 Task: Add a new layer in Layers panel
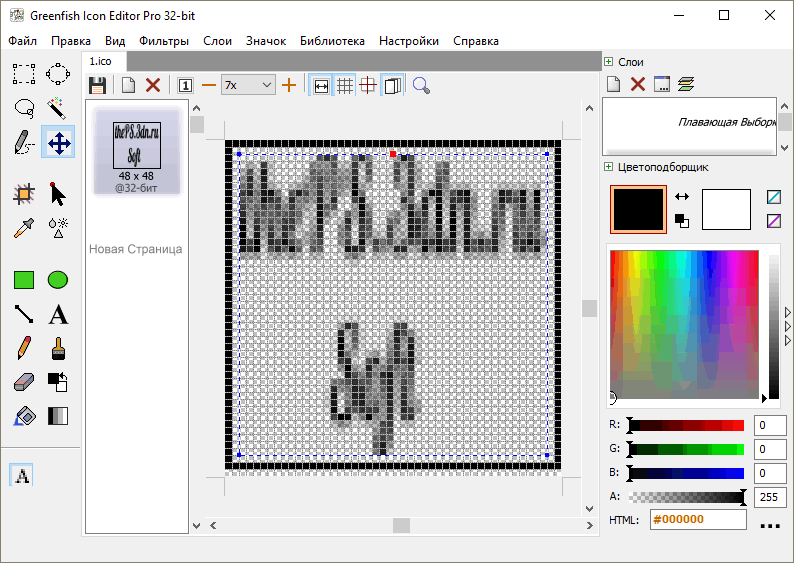pyautogui.click(x=613, y=84)
